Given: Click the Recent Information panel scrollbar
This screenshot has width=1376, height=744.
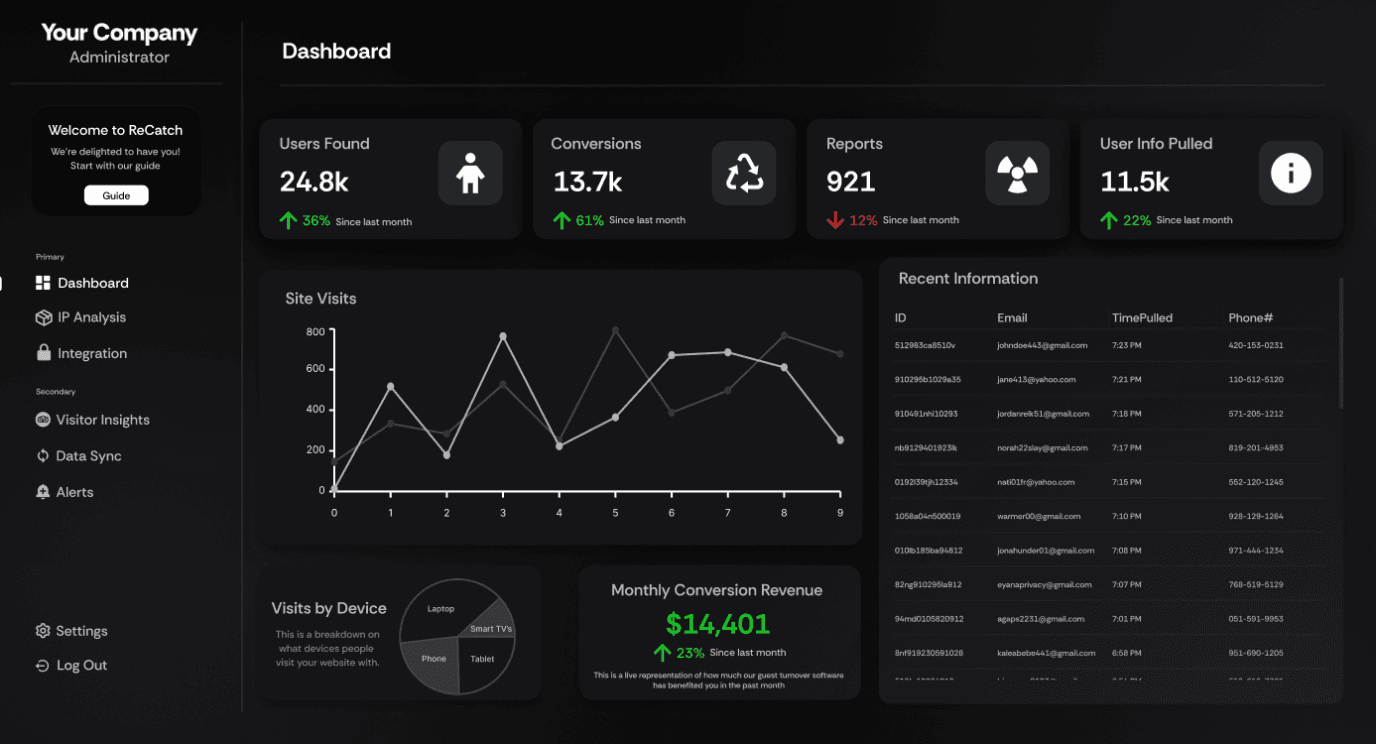Looking at the screenshot, I should coord(1341,343).
